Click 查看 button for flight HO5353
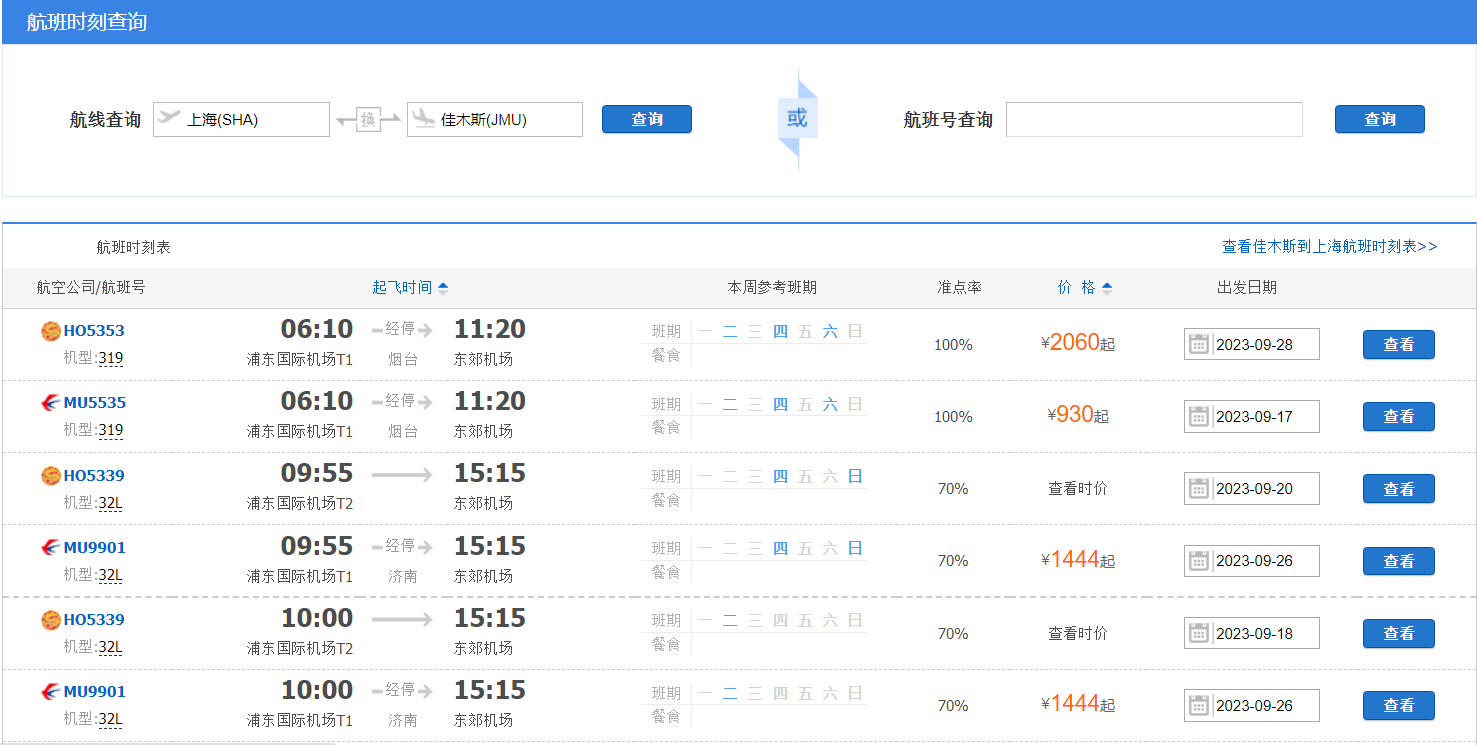This screenshot has height=745, width=1477. [x=1399, y=344]
